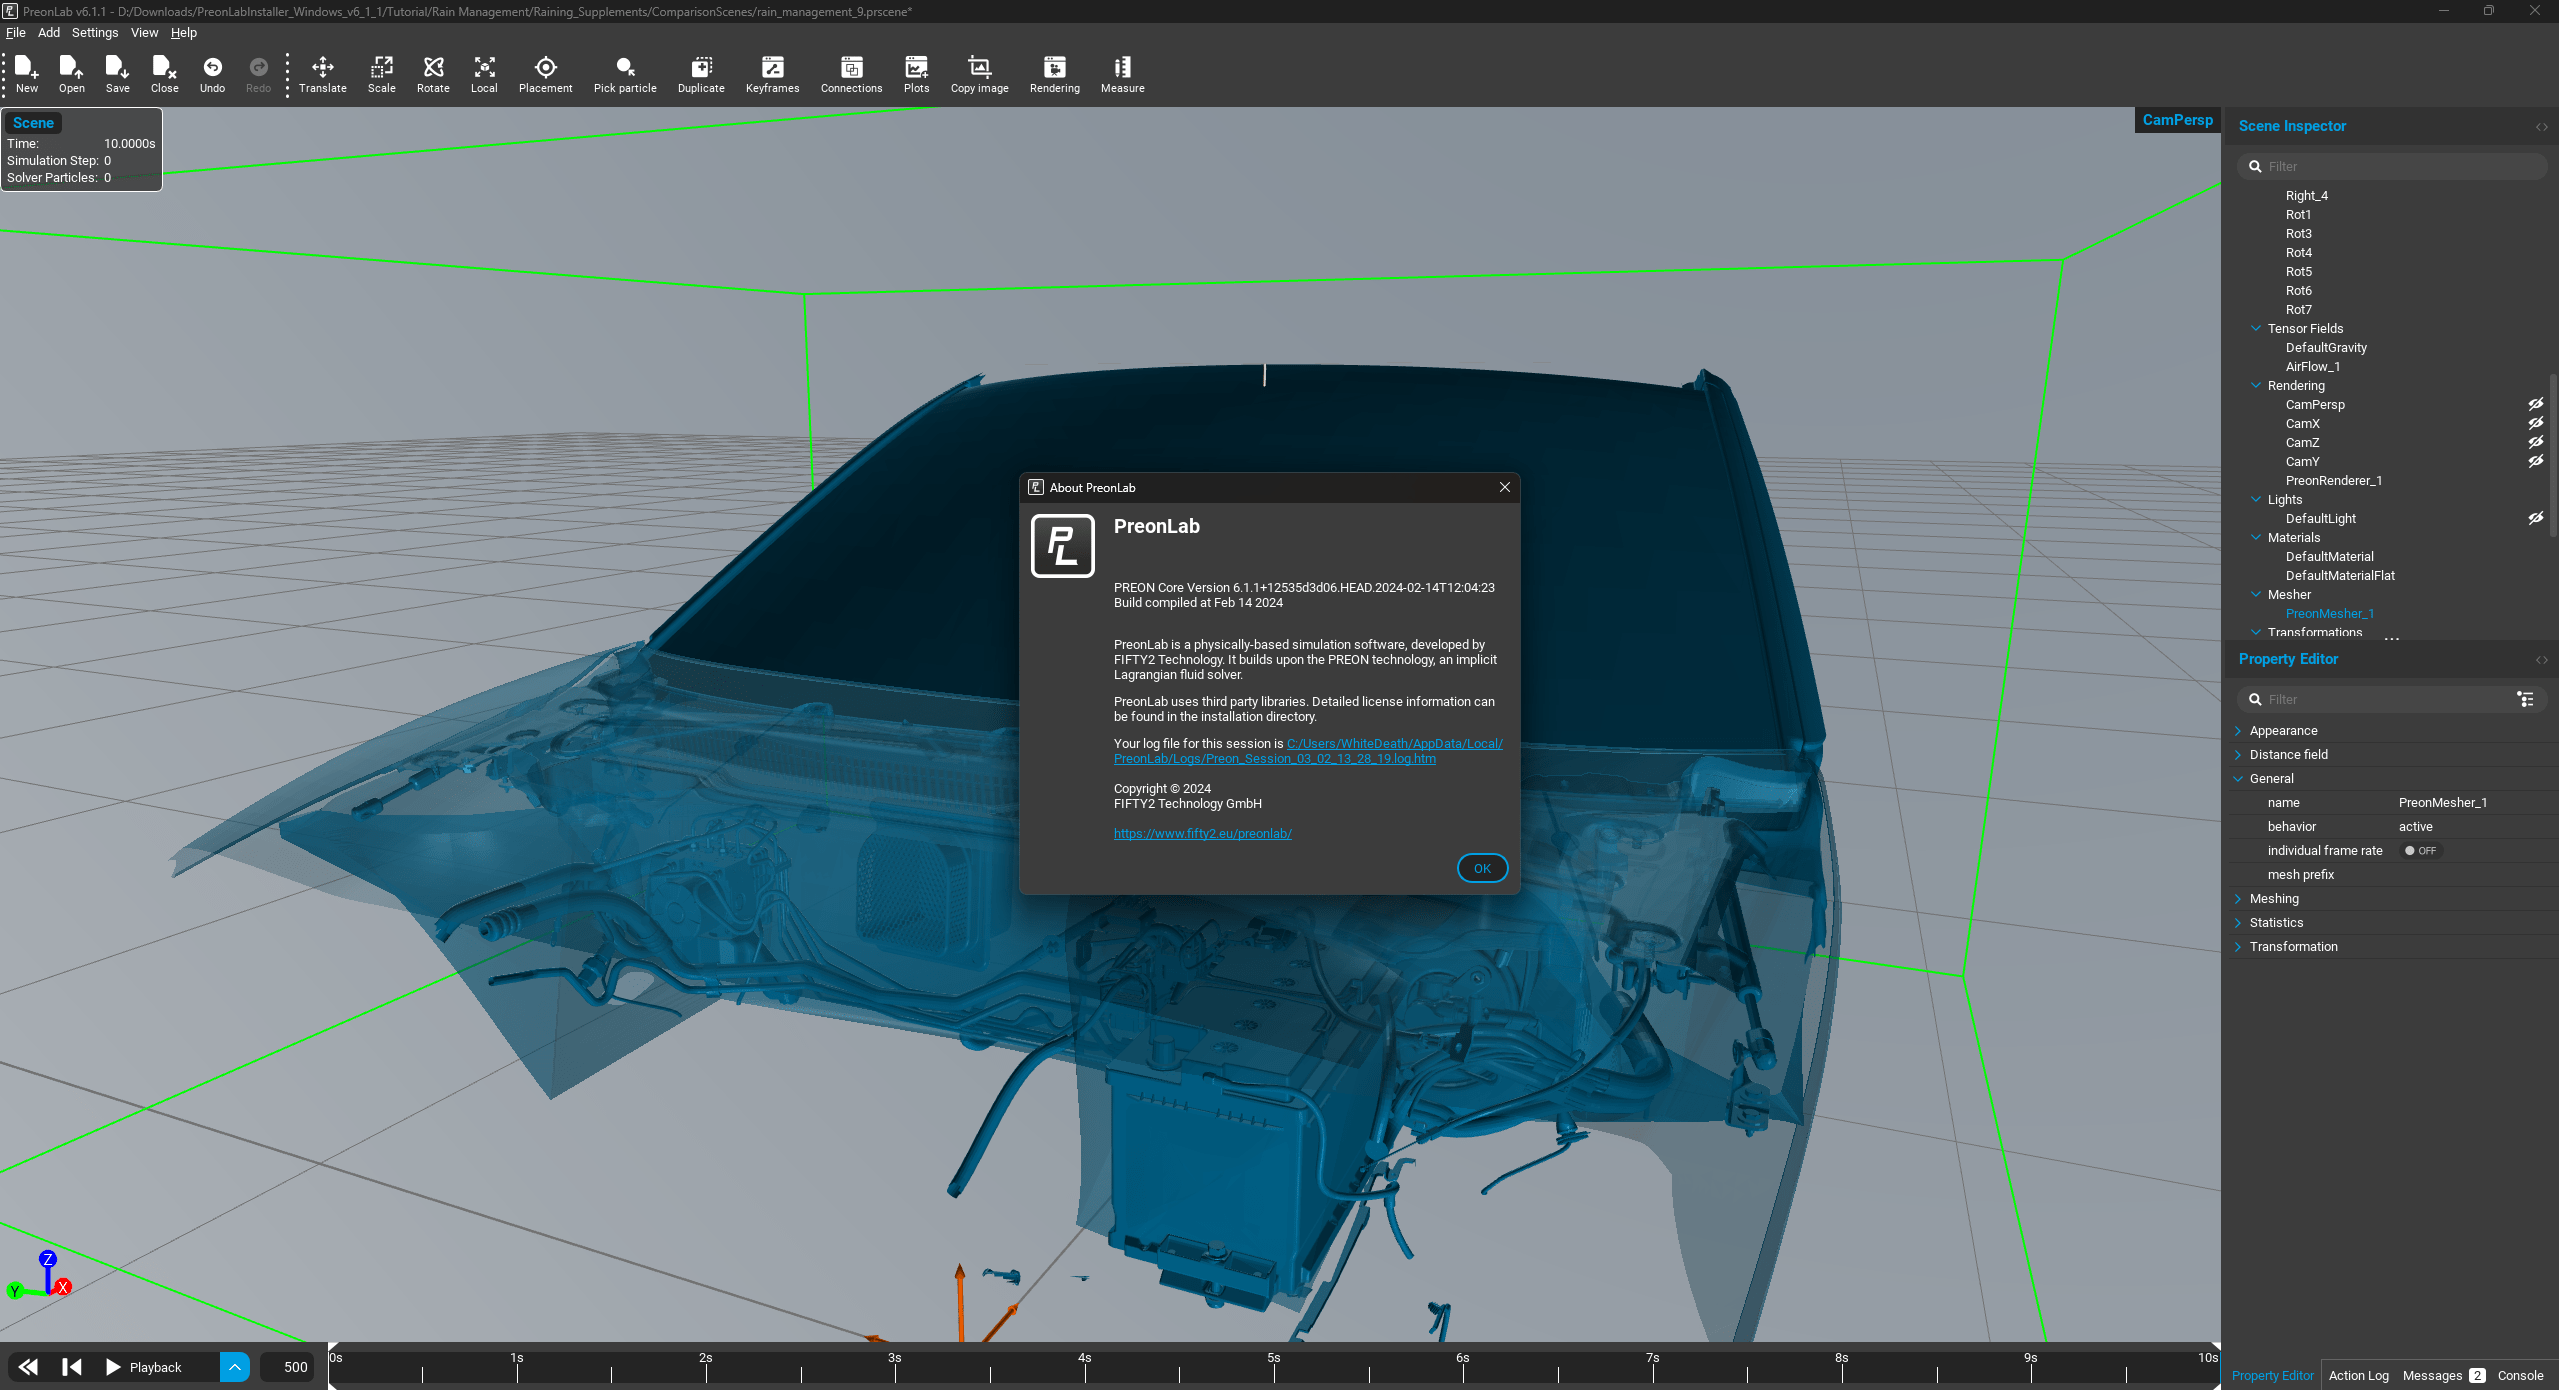The height and width of the screenshot is (1390, 2559).
Task: Click the New scene toolbar icon
Action: (27, 74)
